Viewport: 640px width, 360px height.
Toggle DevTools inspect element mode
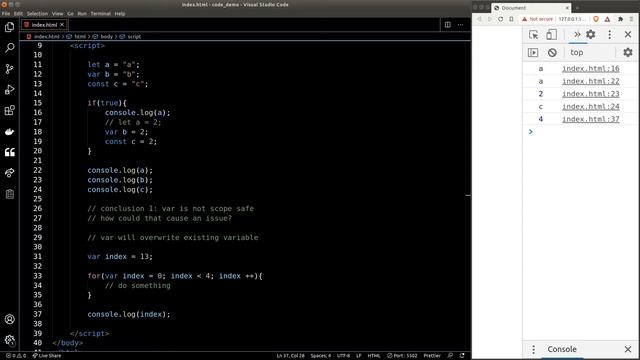pos(533,35)
